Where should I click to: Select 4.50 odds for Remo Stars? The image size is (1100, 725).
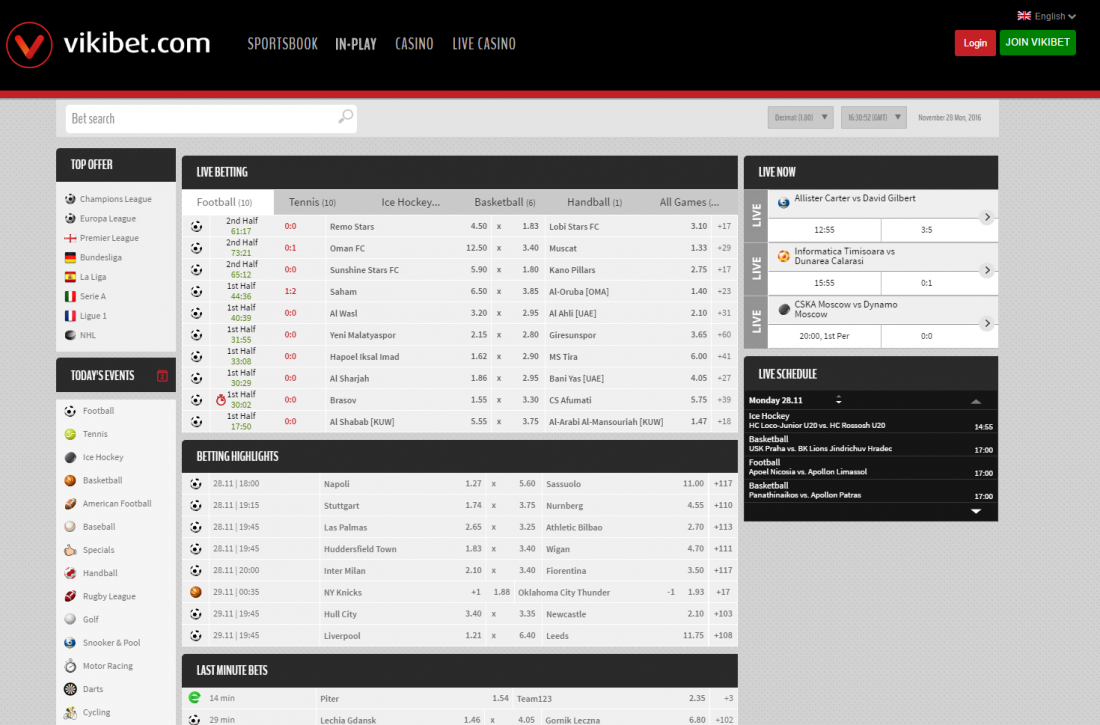coord(478,226)
